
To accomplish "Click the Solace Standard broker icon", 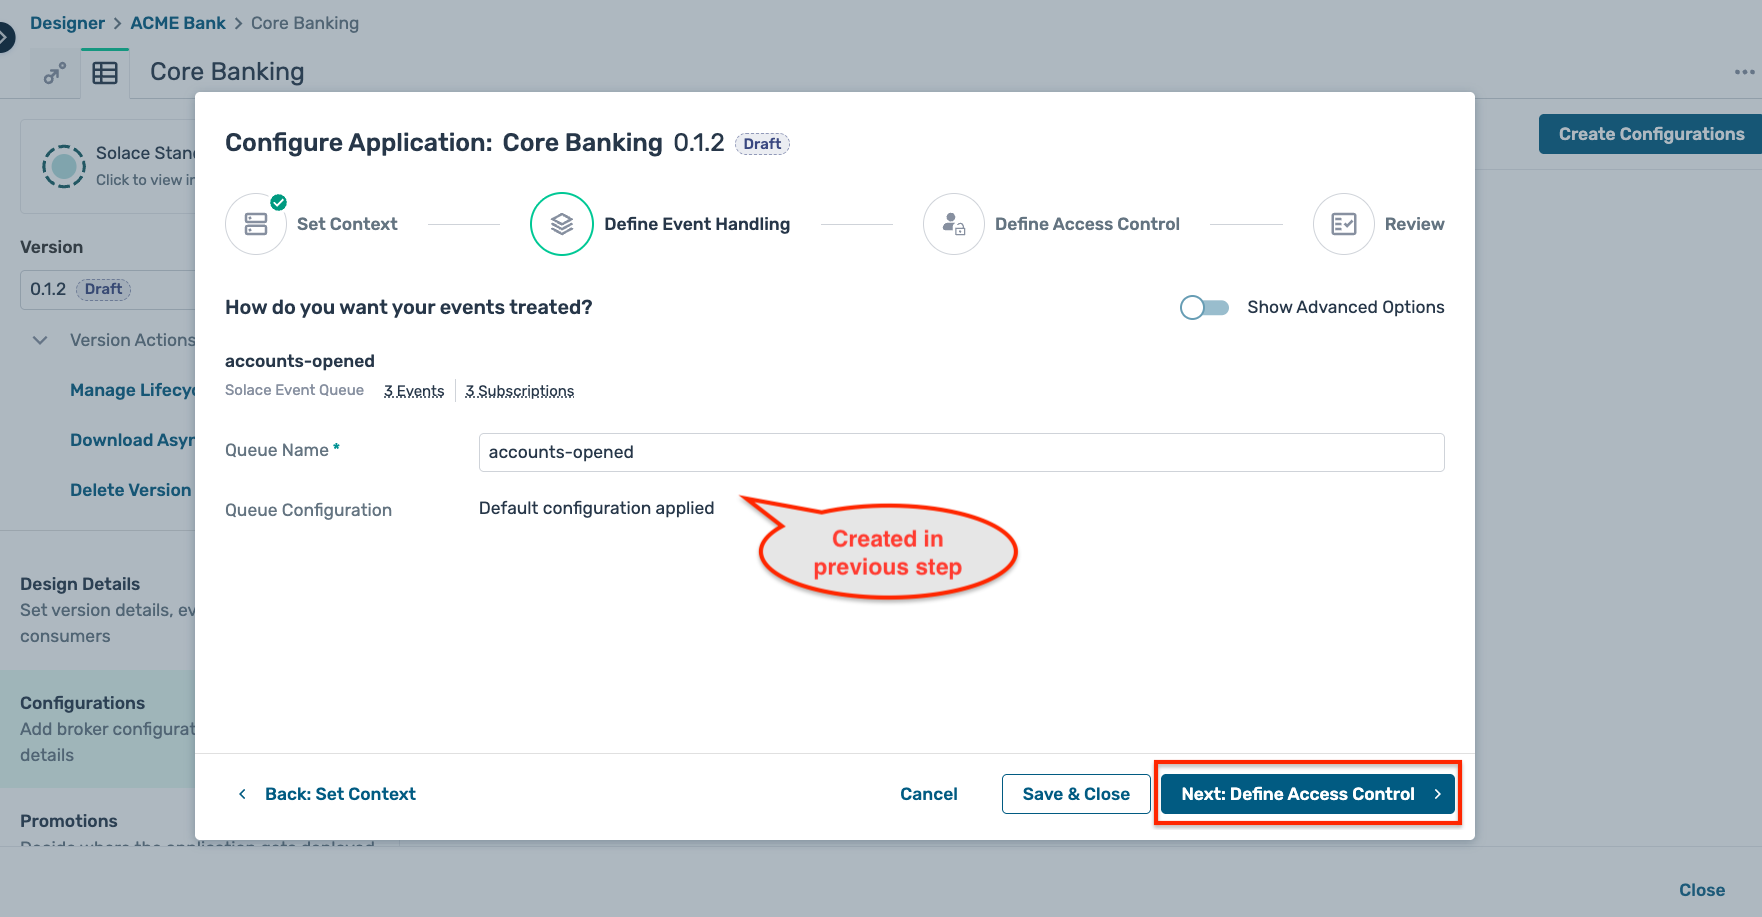I will [63, 166].
